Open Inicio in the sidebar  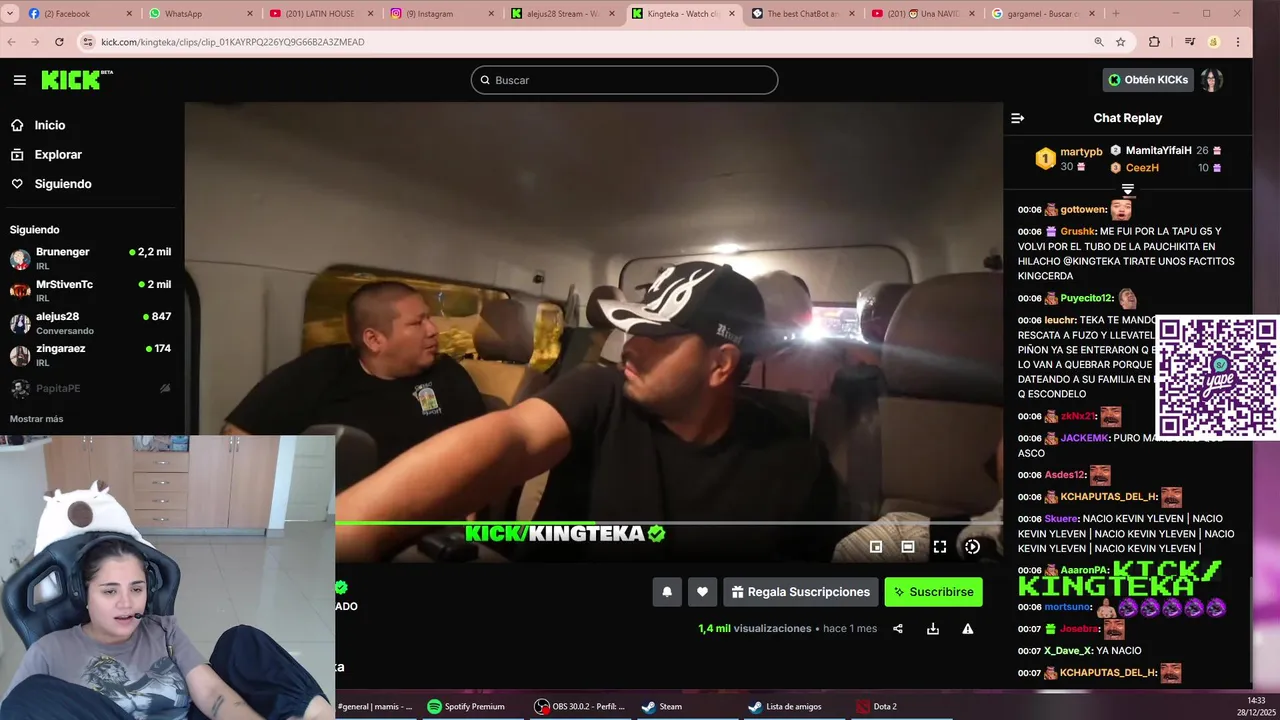click(x=49, y=125)
